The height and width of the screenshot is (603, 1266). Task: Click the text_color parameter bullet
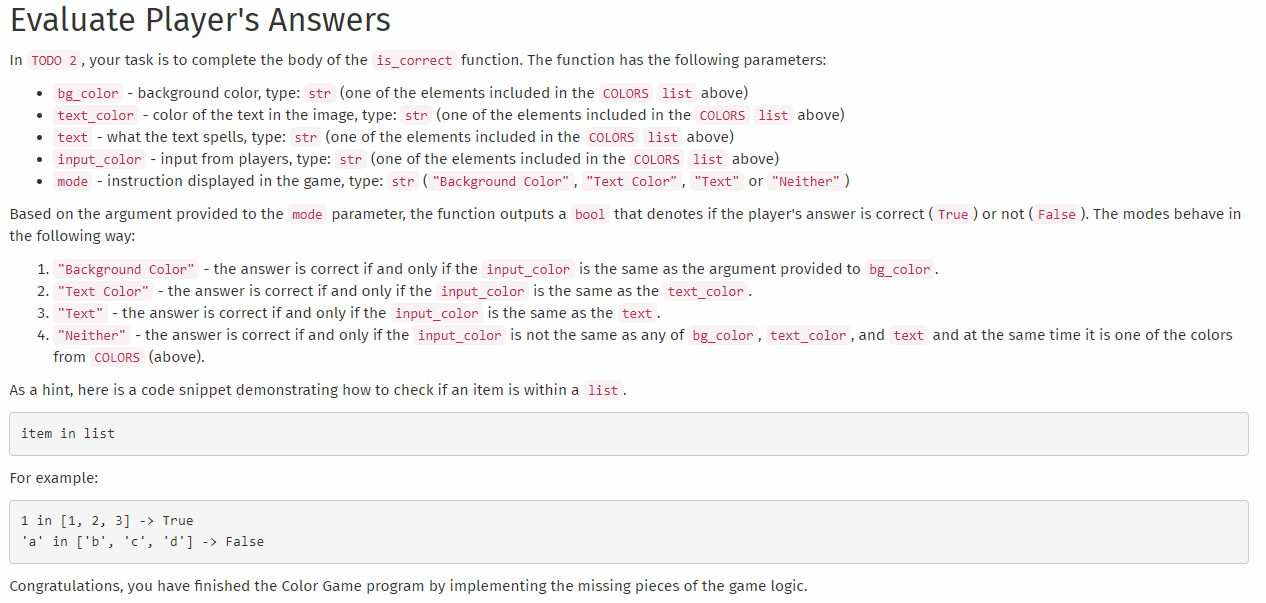click(x=96, y=115)
